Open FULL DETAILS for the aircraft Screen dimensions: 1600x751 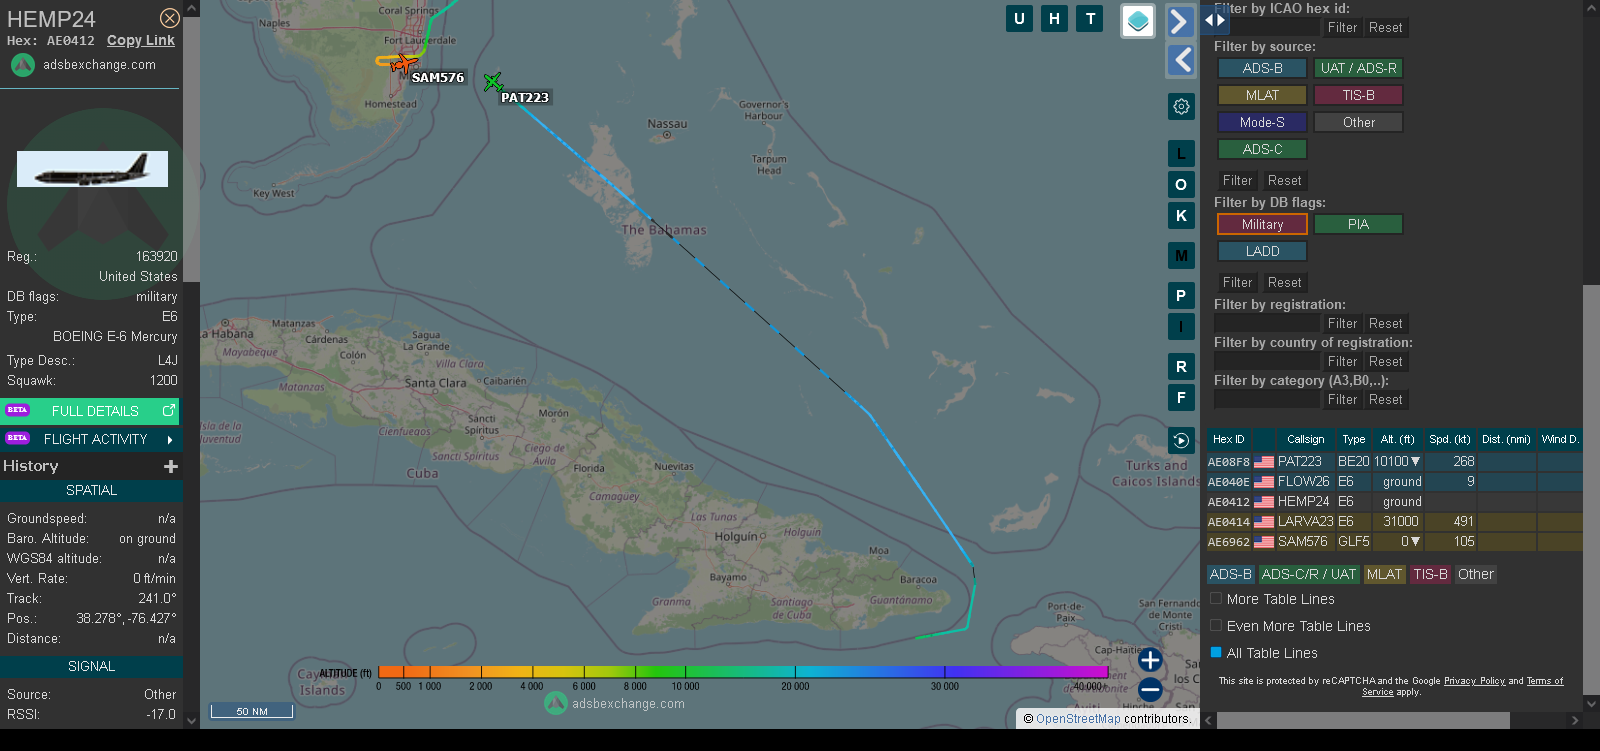(91, 410)
